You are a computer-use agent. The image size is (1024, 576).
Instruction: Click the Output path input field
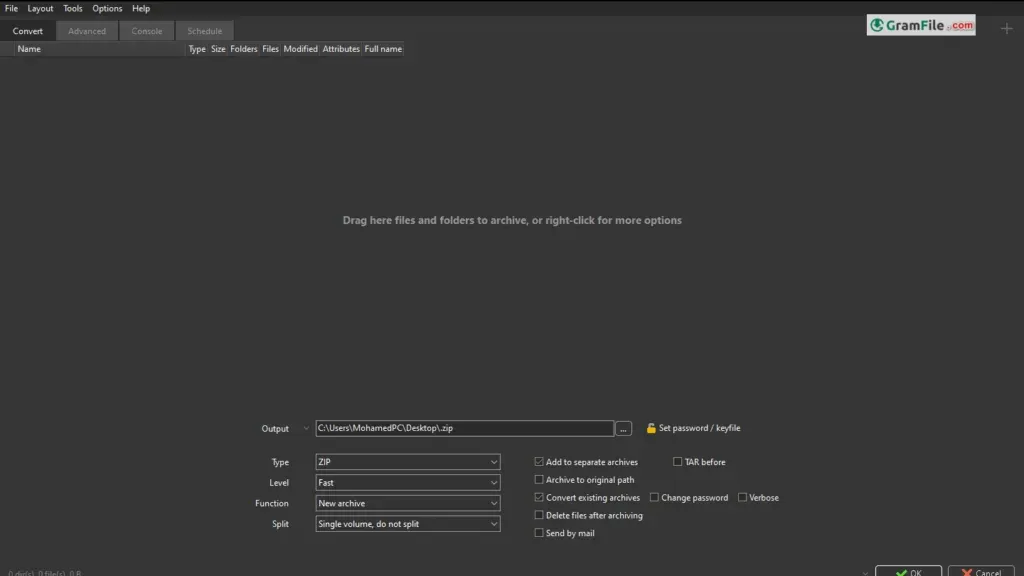[x=464, y=428]
